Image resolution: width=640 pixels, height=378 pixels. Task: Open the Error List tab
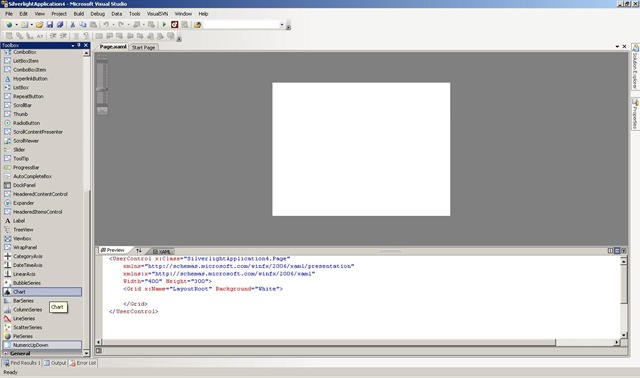pos(83,363)
